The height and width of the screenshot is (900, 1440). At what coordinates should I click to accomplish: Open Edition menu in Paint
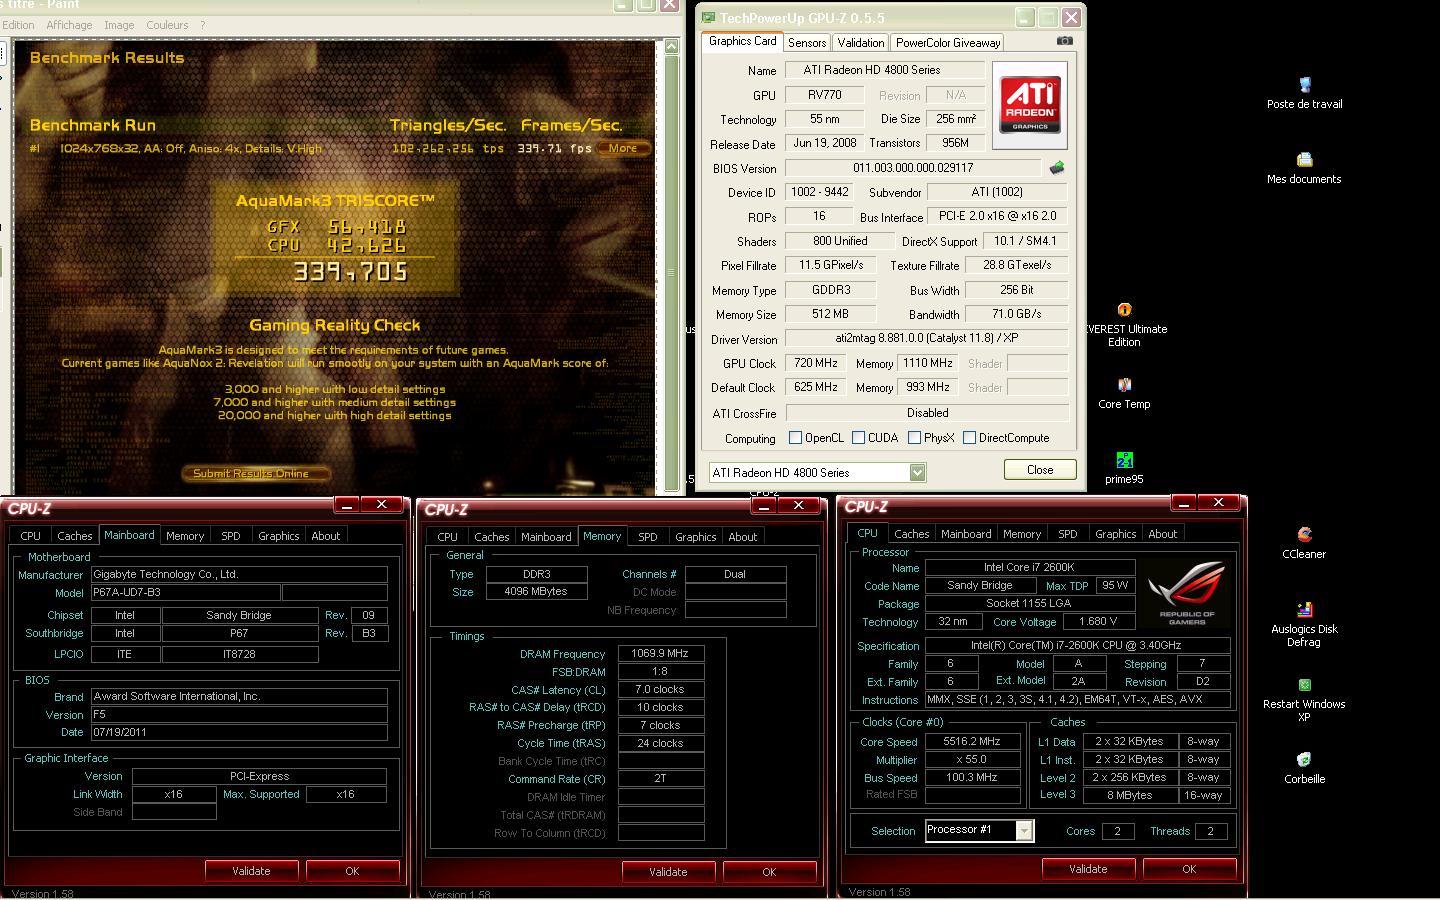click(x=18, y=25)
